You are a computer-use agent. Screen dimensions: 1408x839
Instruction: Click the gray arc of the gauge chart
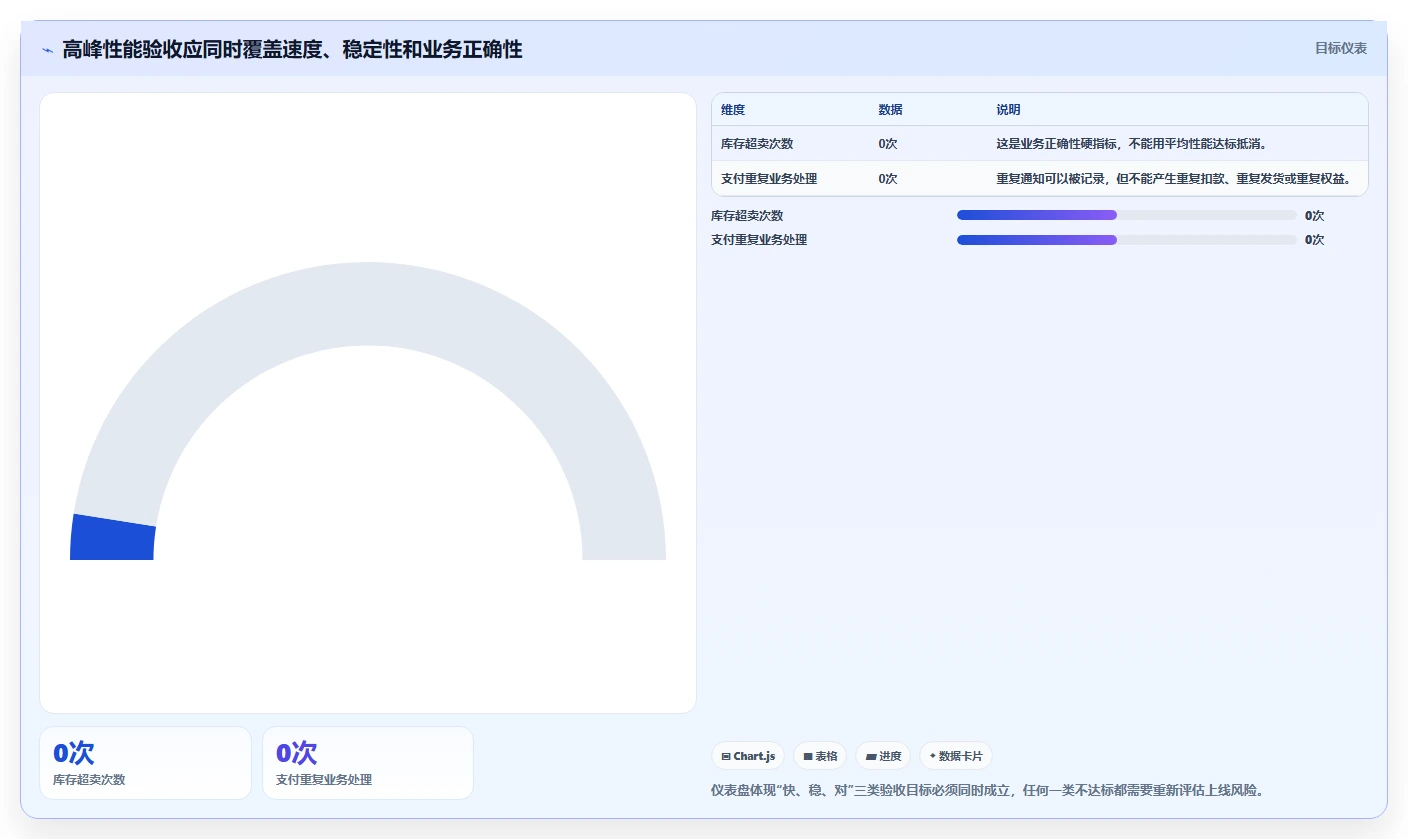click(x=368, y=303)
